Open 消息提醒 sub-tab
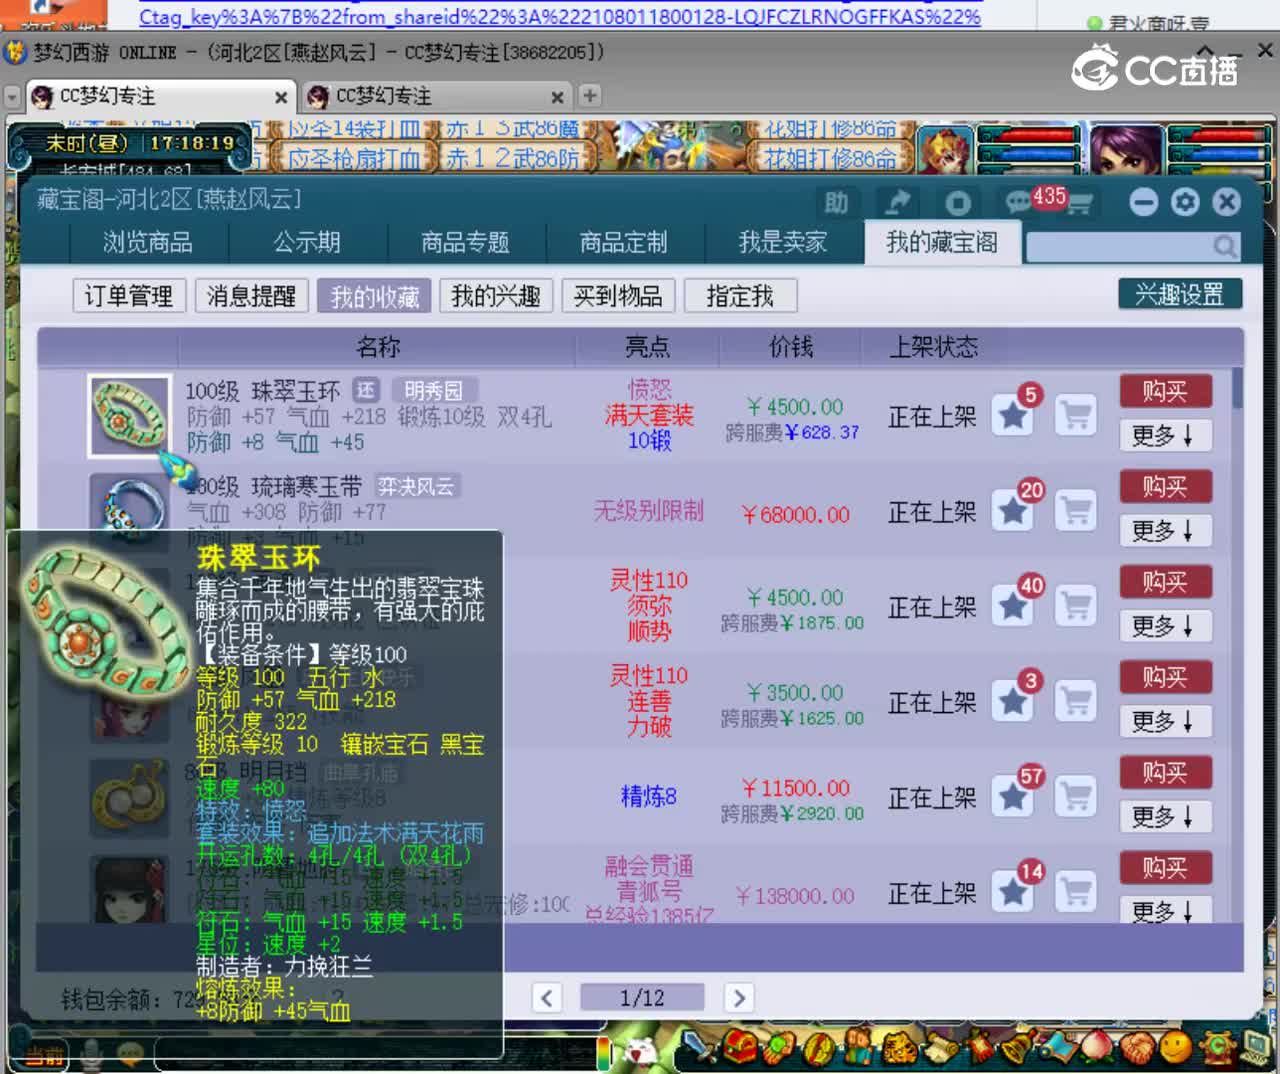Screen dimensions: 1280x1074 (x=251, y=296)
